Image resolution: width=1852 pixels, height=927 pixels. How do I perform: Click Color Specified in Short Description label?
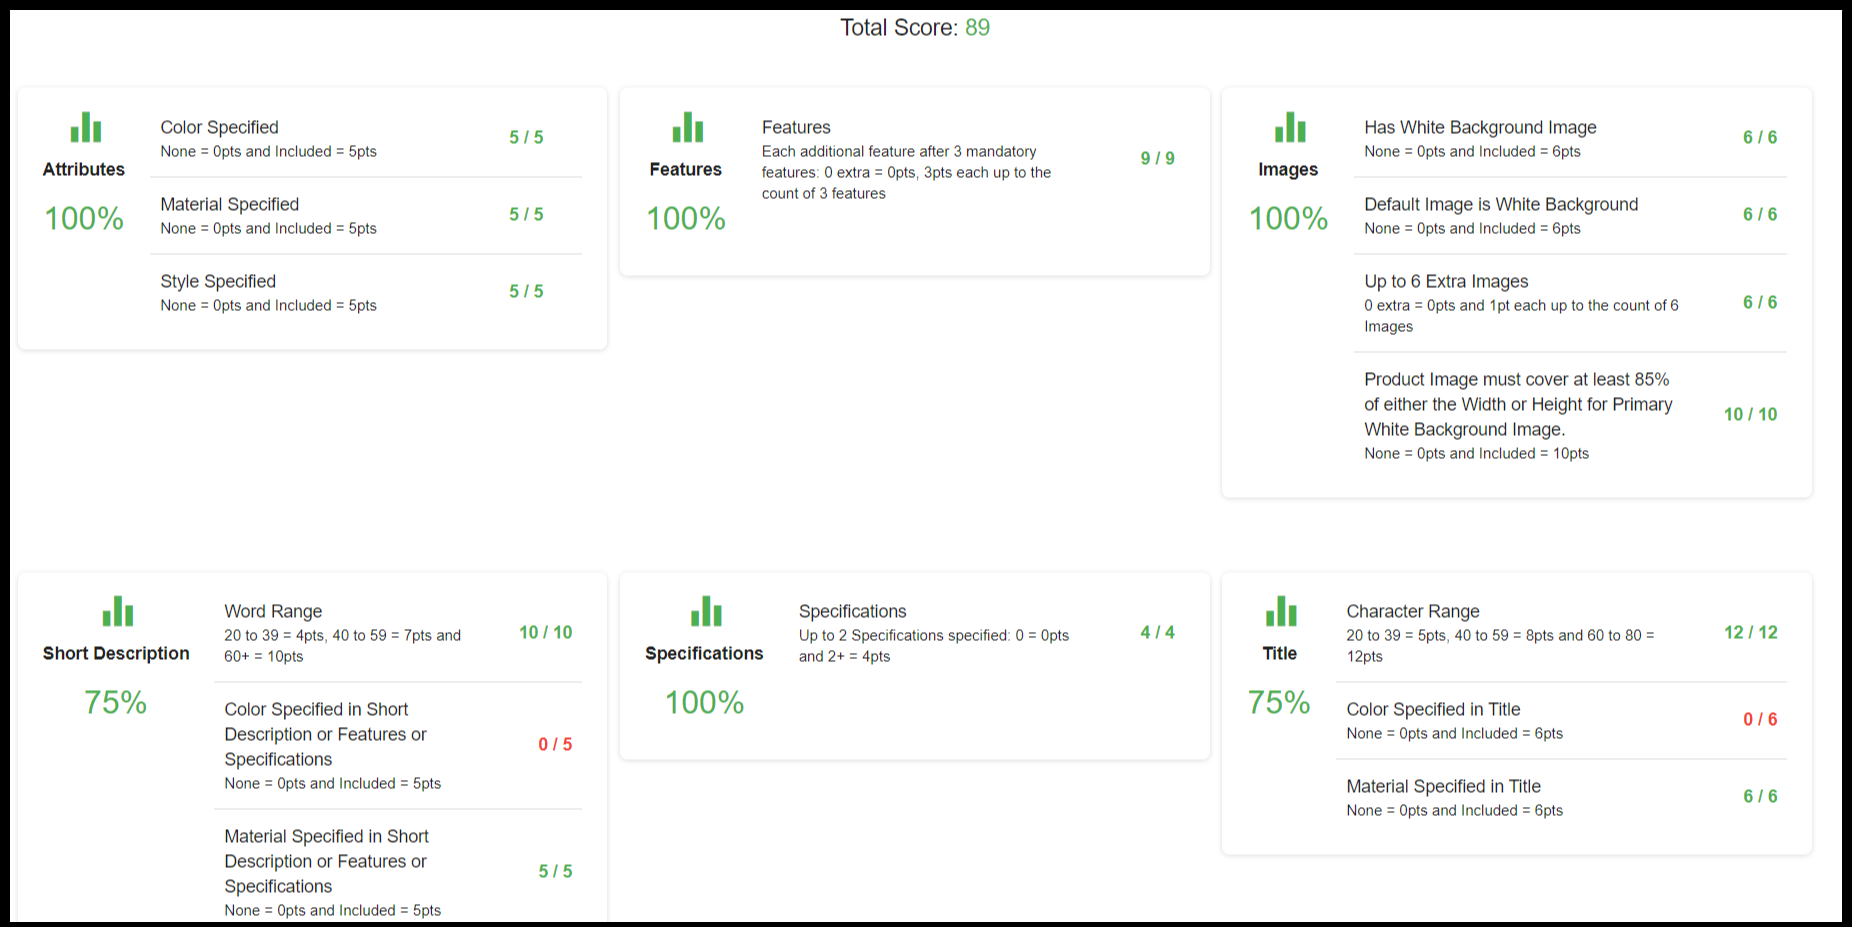tap(325, 734)
